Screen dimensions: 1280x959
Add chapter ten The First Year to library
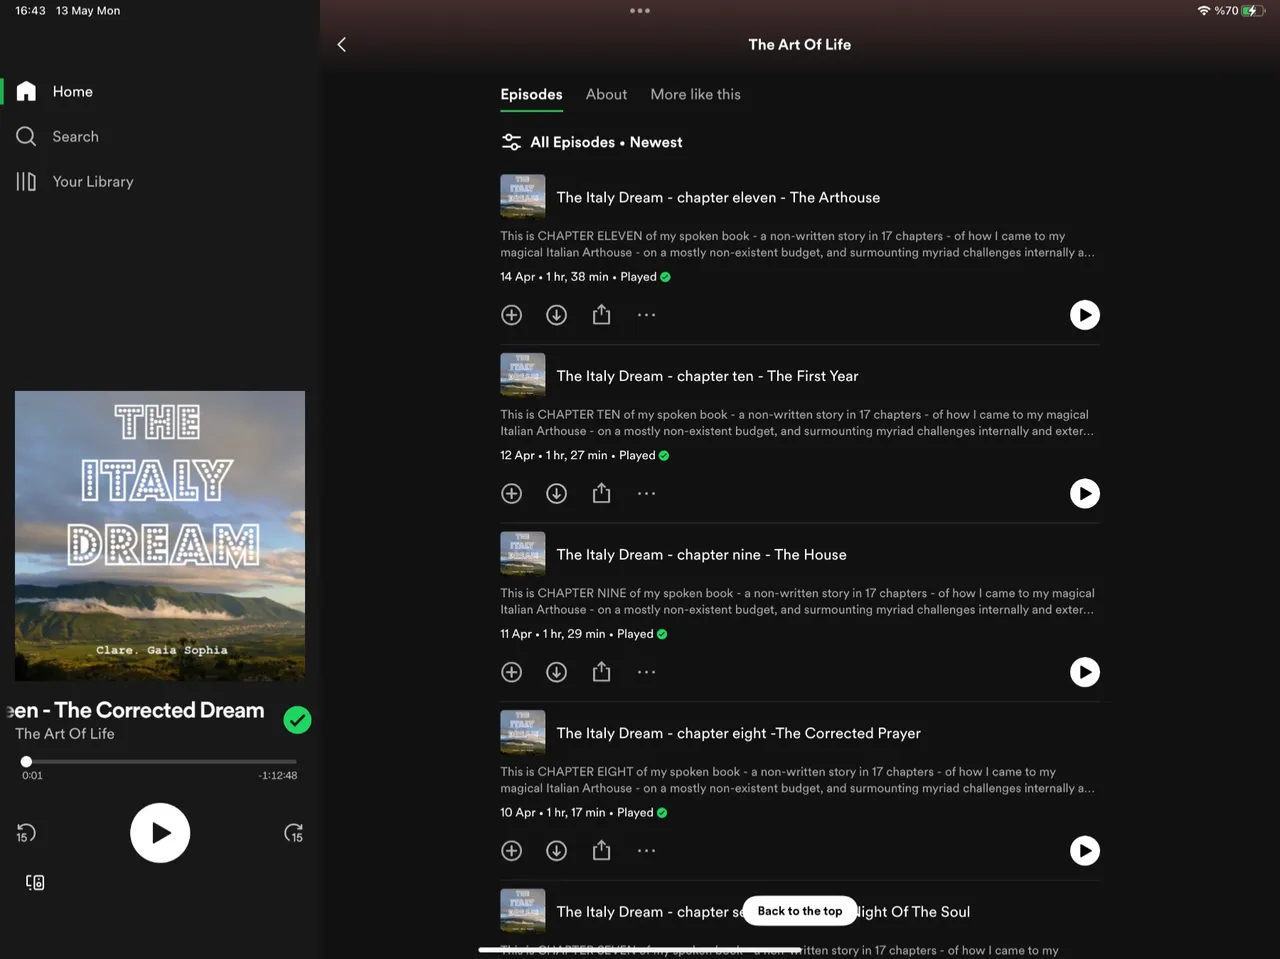click(511, 493)
